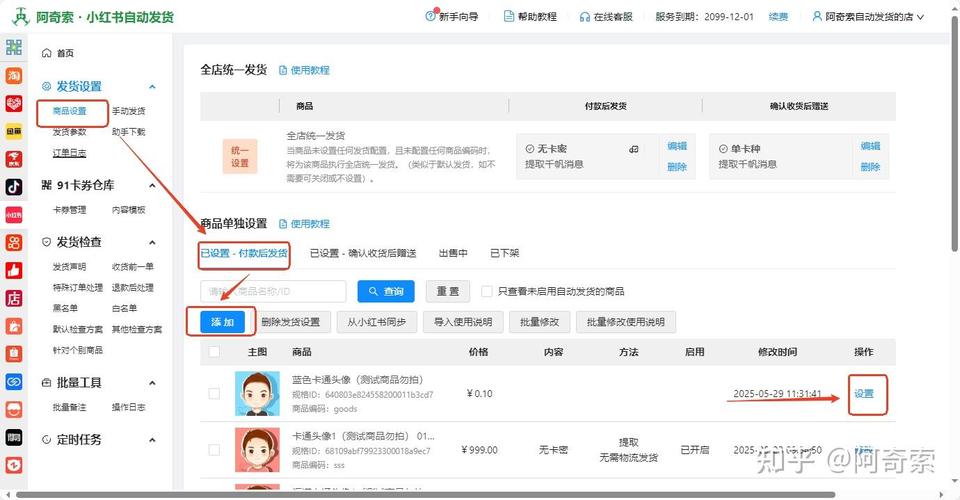Viewport: 960px width, 500px height.
Task: Open the 新手向导 help icon
Action: coord(431,17)
